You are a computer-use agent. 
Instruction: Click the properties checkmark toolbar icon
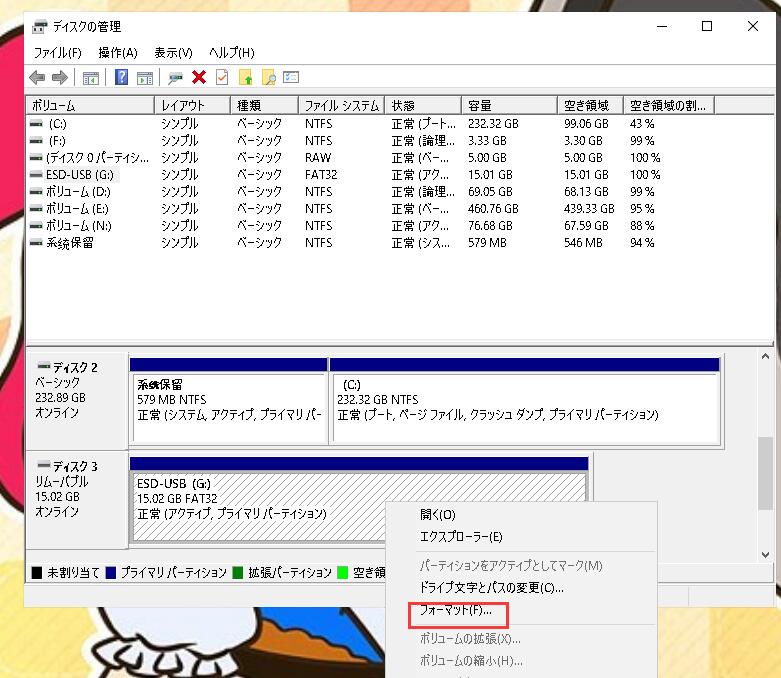(222, 77)
